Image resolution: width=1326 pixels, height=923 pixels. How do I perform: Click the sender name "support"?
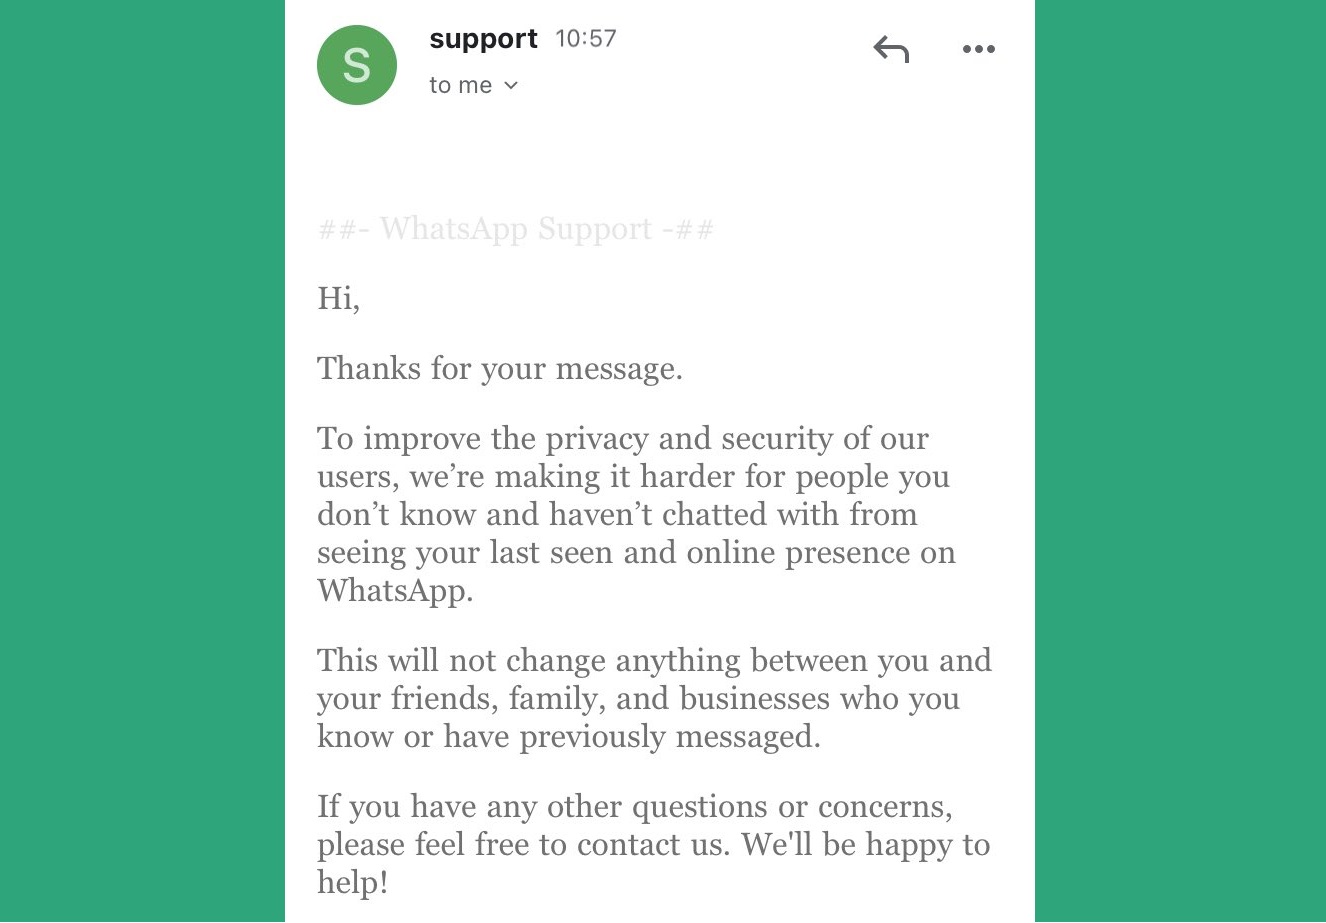pos(484,39)
